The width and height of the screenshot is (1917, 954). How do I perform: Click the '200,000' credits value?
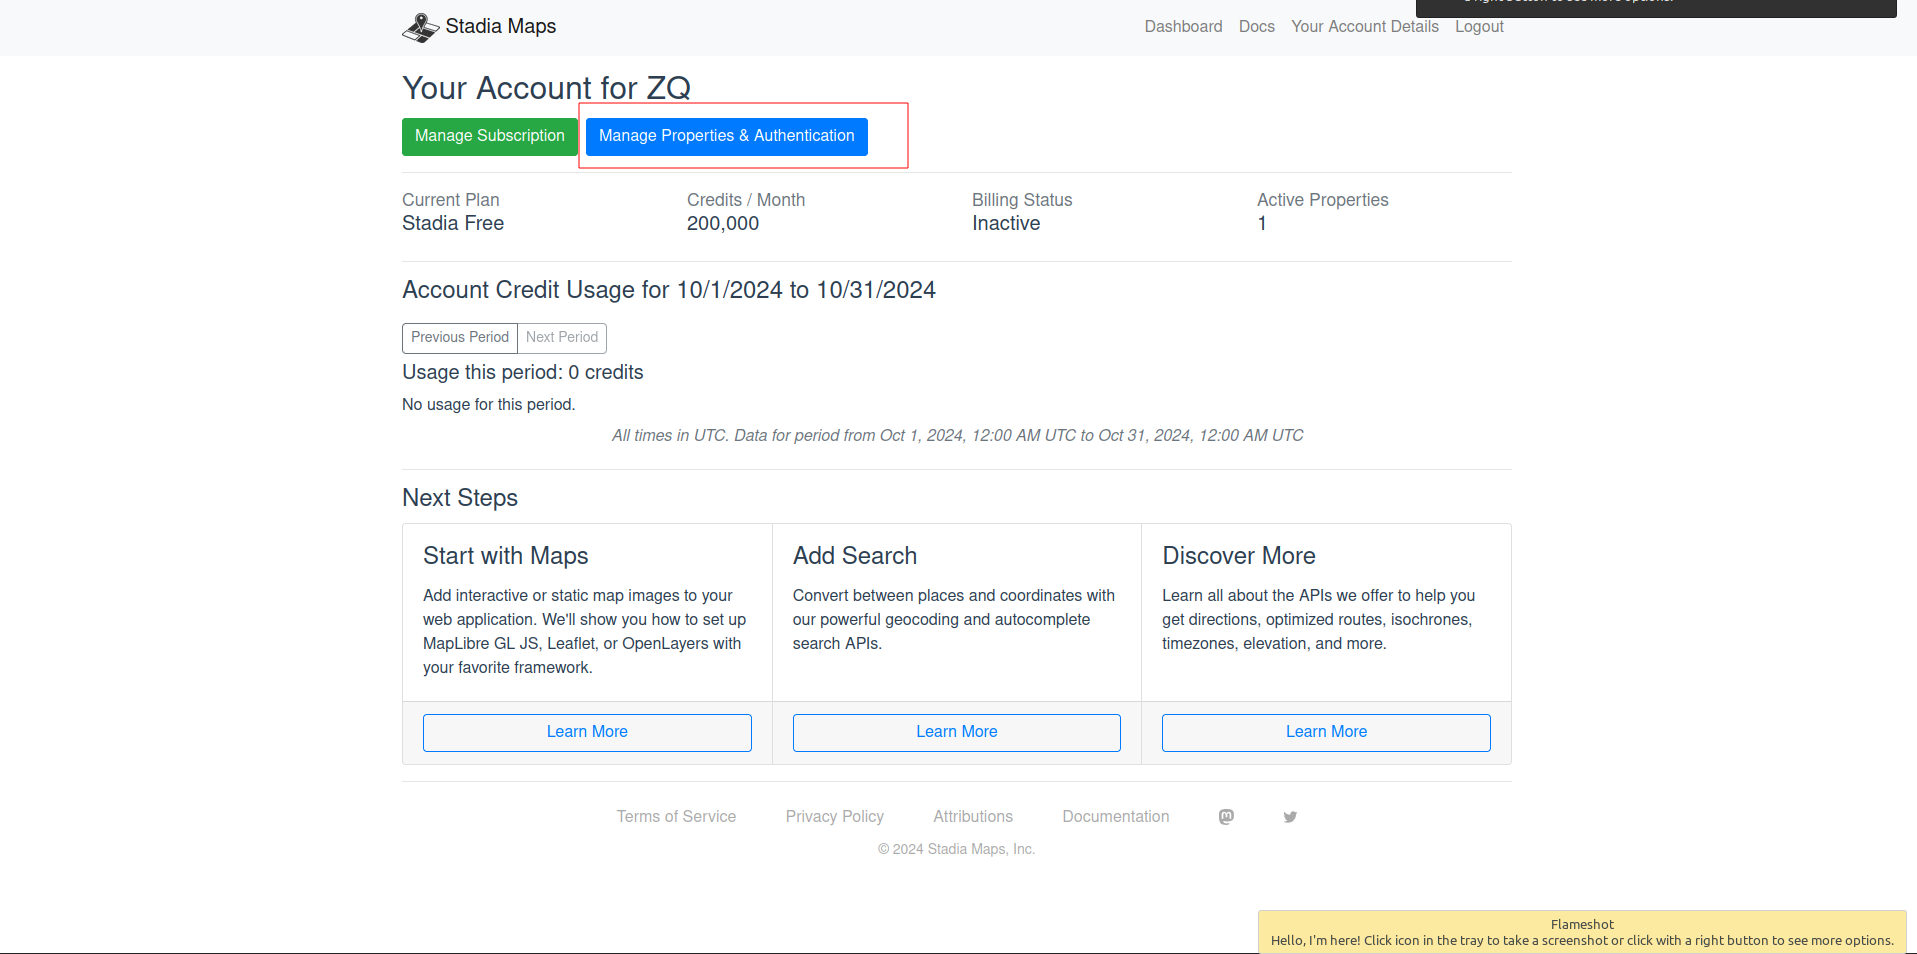[x=723, y=224]
